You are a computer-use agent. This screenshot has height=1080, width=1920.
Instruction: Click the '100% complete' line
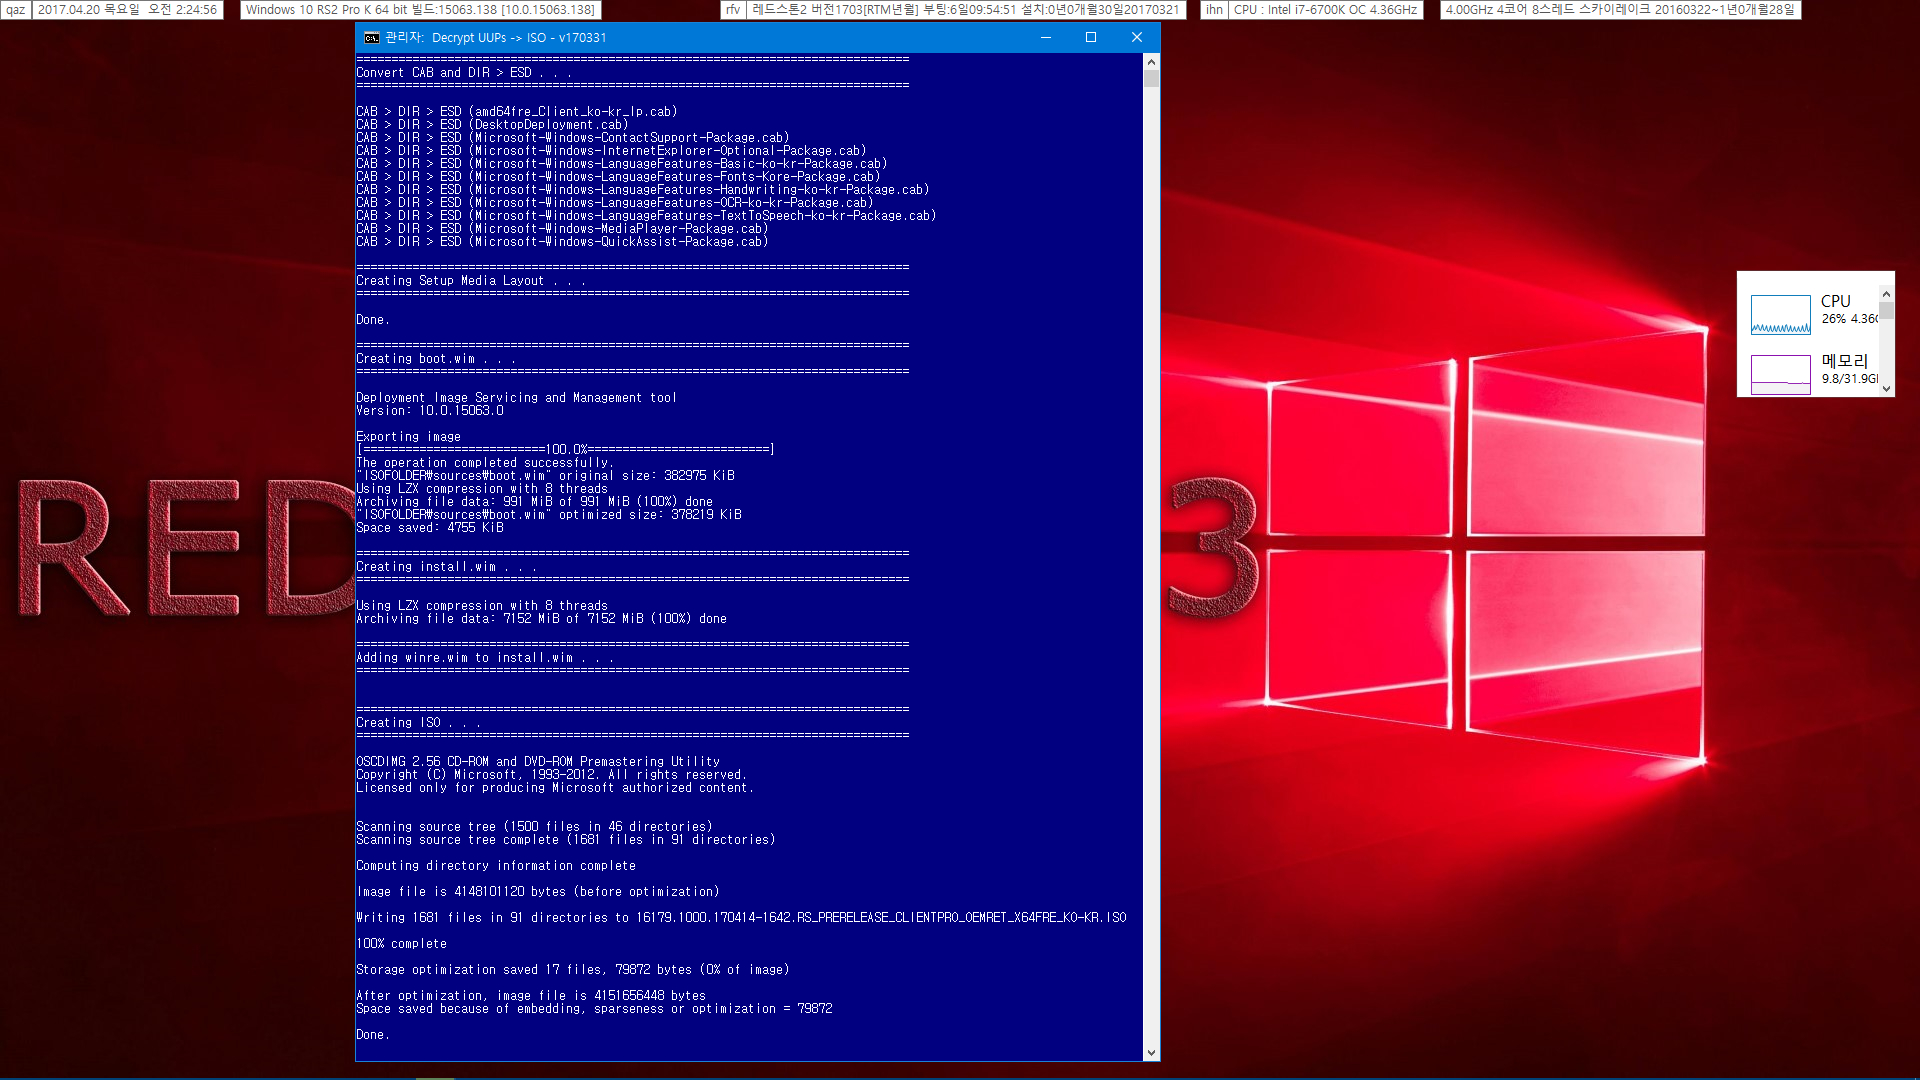tap(402, 944)
